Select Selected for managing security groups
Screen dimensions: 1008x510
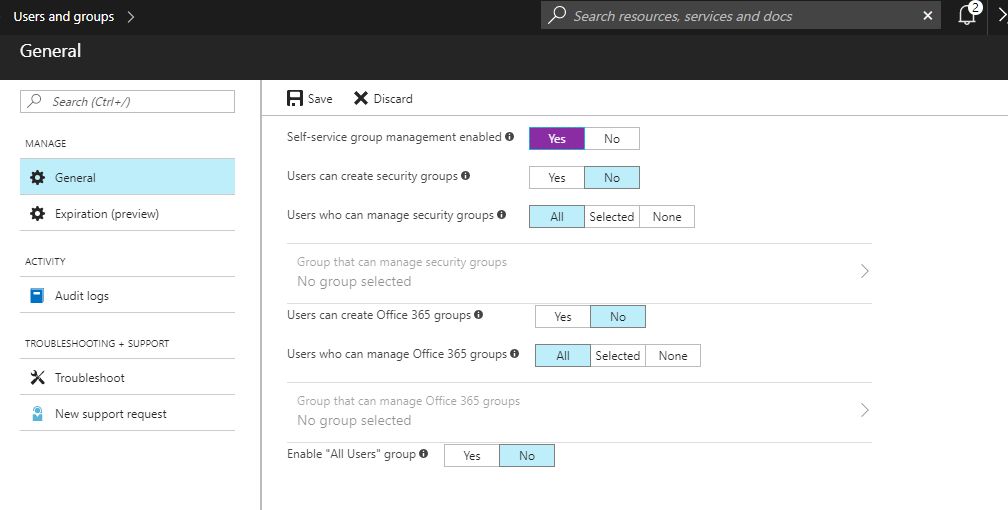pyautogui.click(x=612, y=217)
